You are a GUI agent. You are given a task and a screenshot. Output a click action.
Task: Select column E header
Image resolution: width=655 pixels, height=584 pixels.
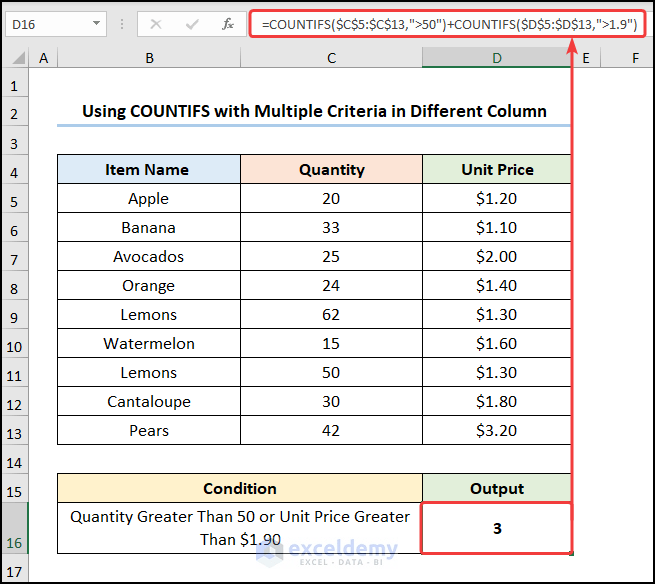pyautogui.click(x=586, y=58)
